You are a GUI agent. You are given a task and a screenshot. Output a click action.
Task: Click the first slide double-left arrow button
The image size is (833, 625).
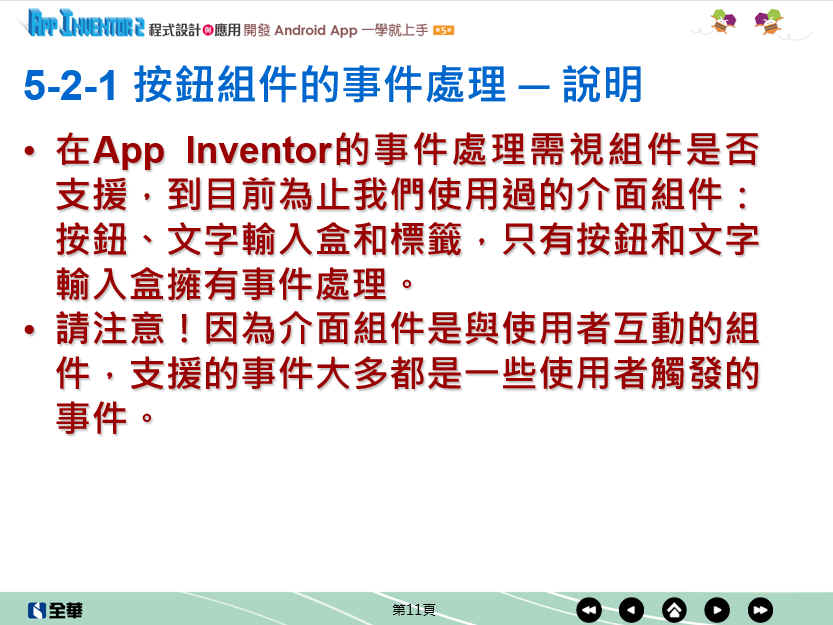tap(589, 609)
